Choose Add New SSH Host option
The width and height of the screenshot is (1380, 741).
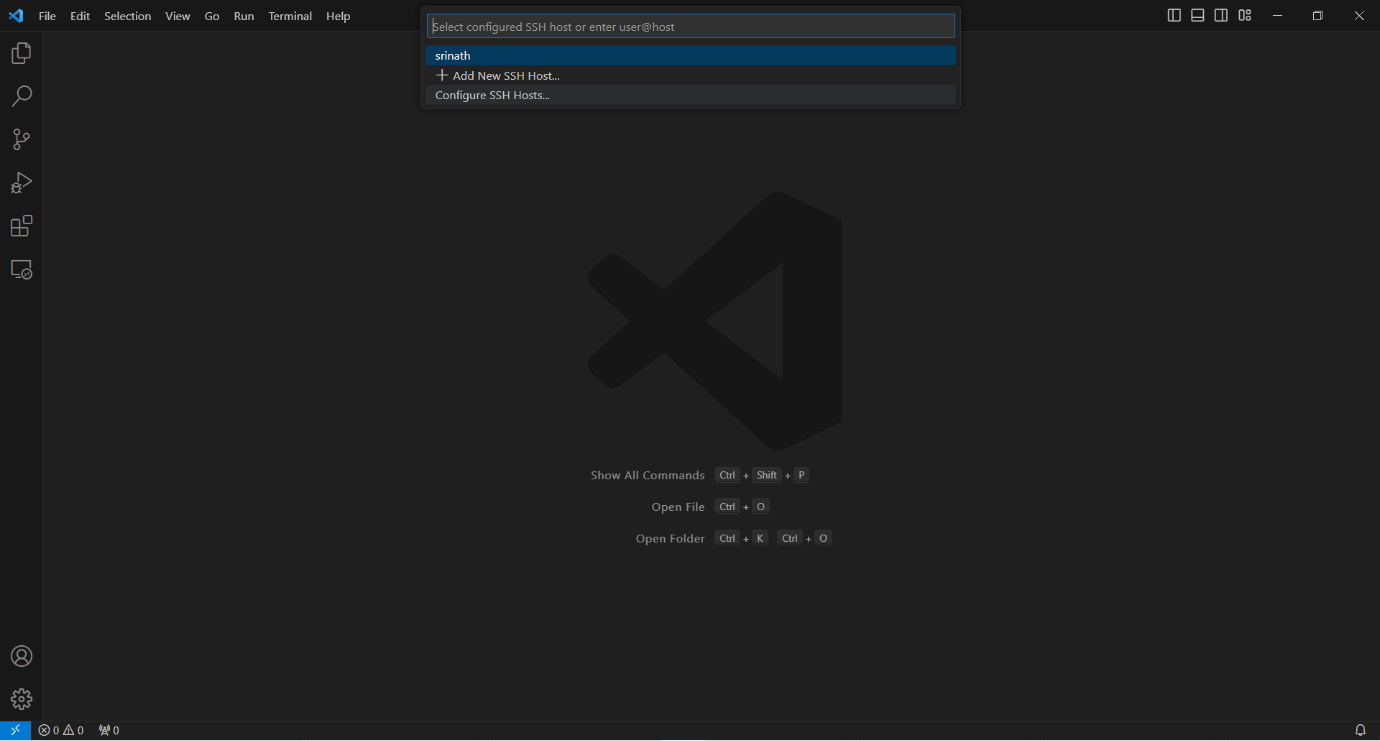(690, 76)
